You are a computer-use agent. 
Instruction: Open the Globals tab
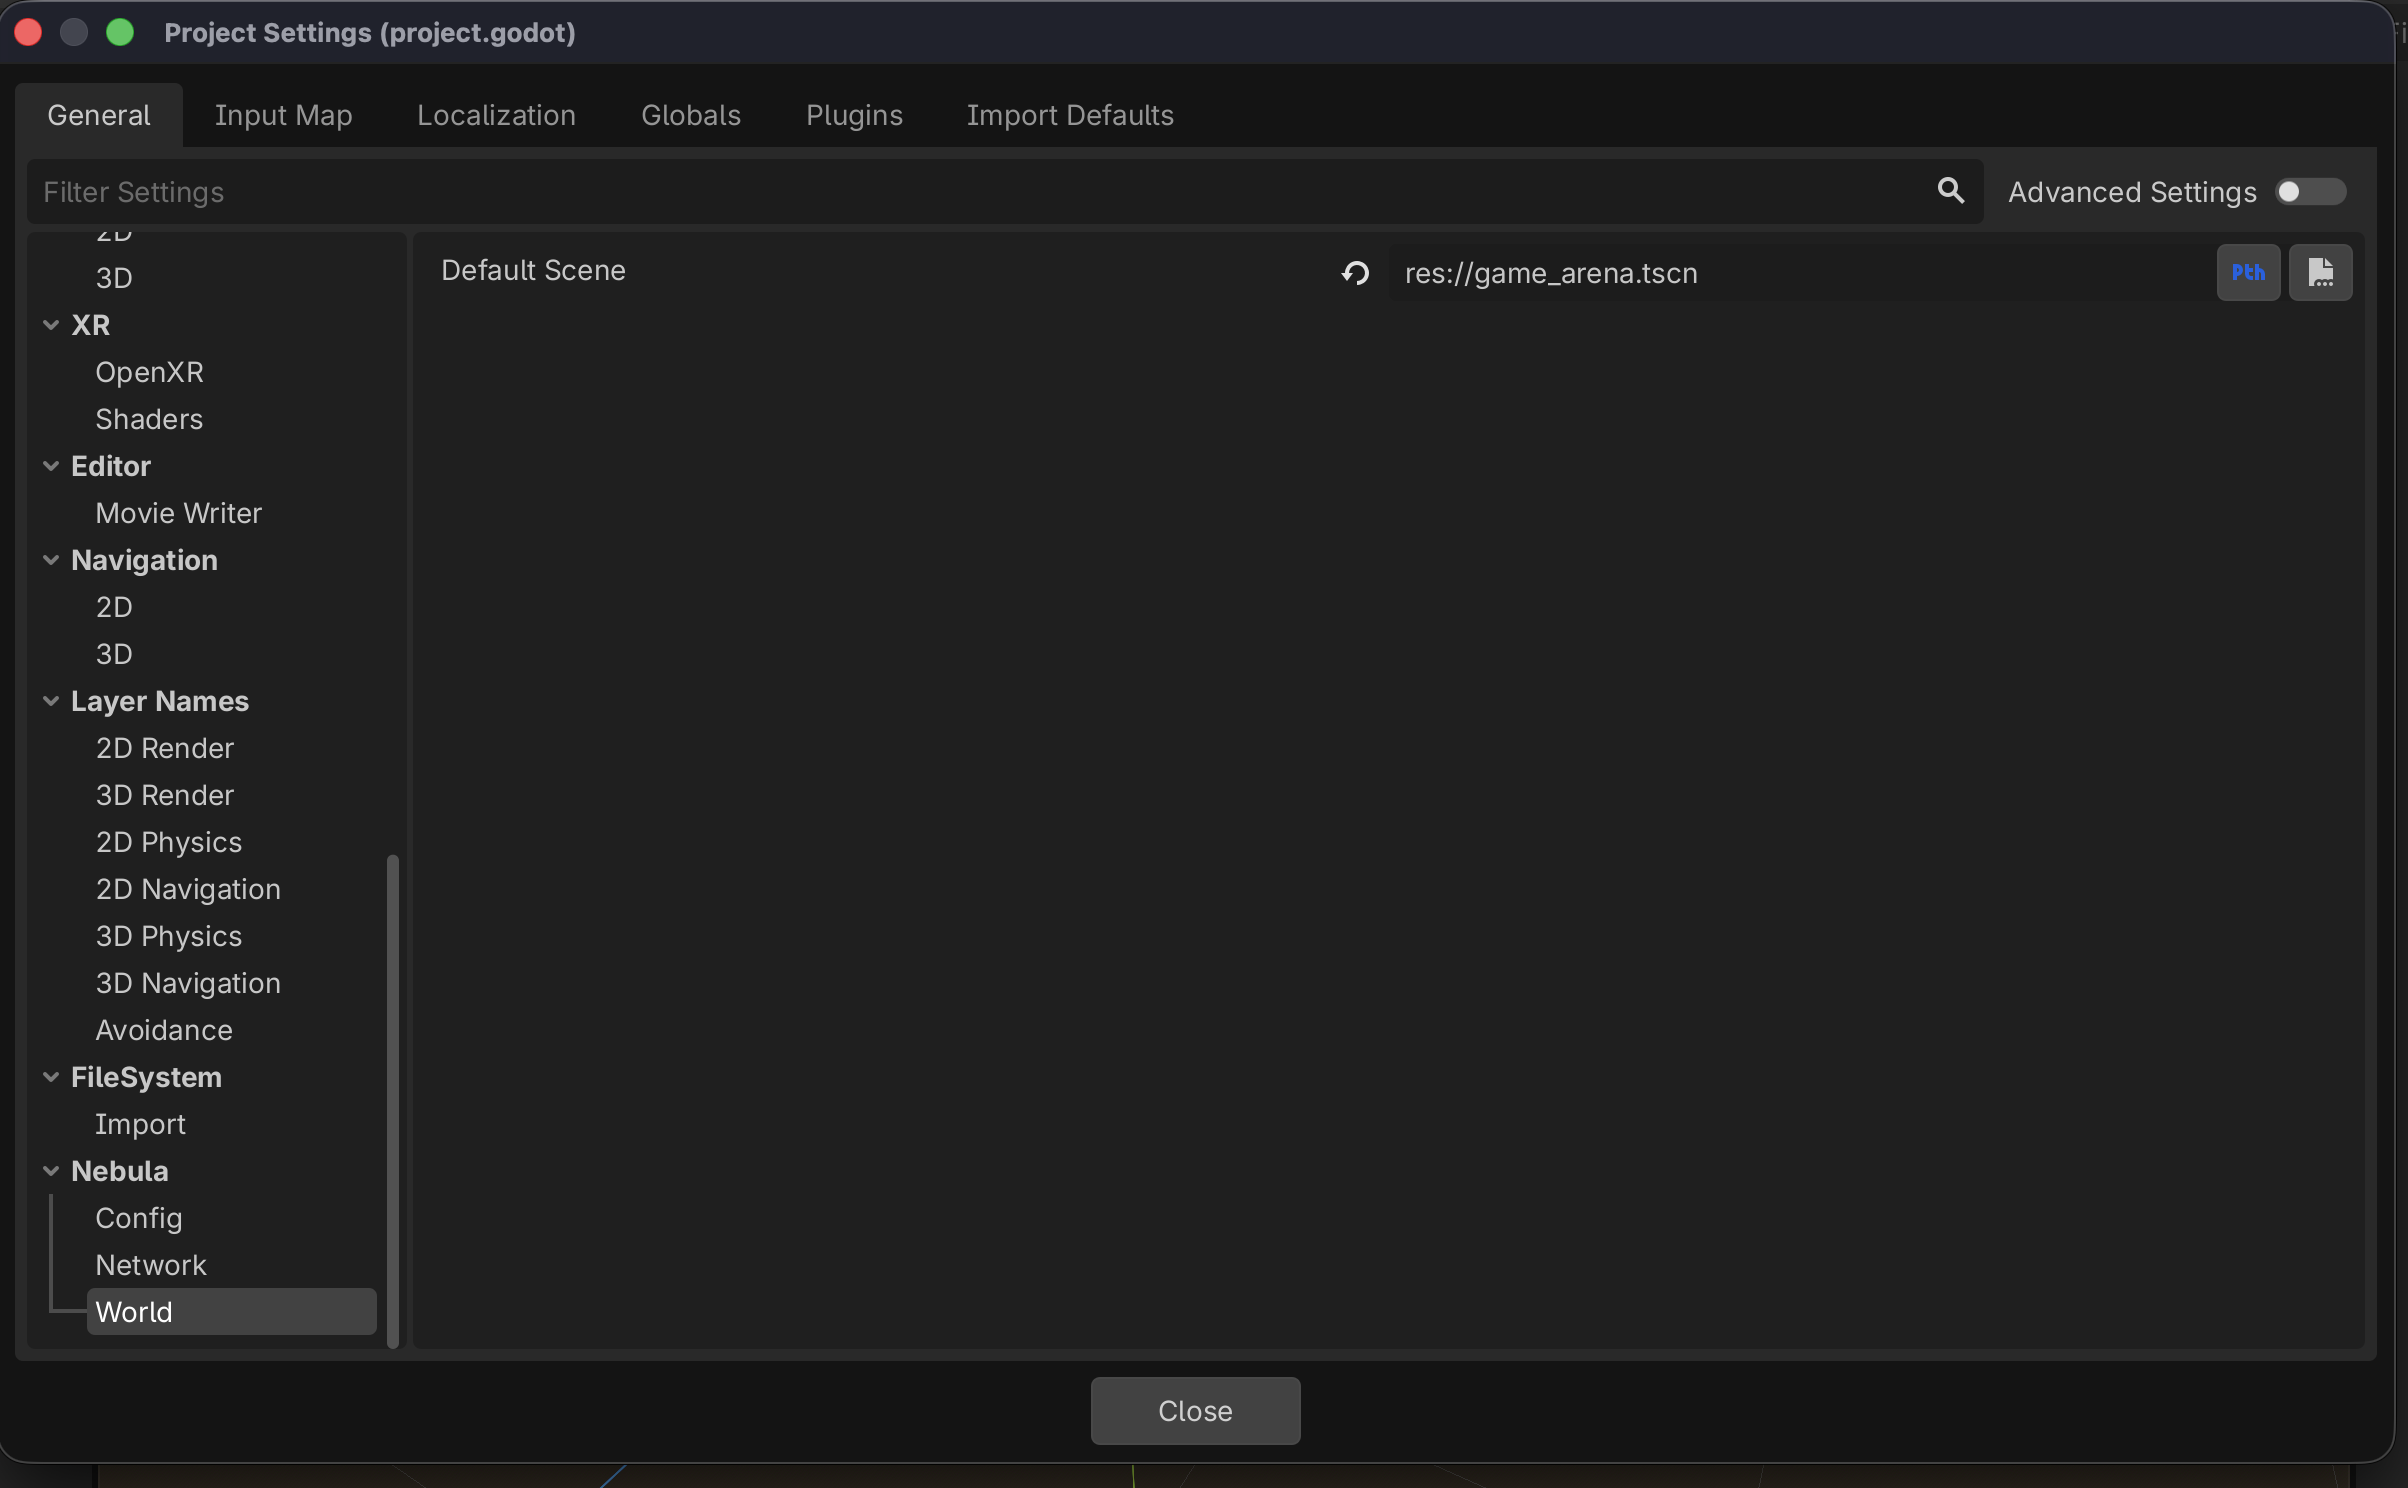pyautogui.click(x=690, y=116)
